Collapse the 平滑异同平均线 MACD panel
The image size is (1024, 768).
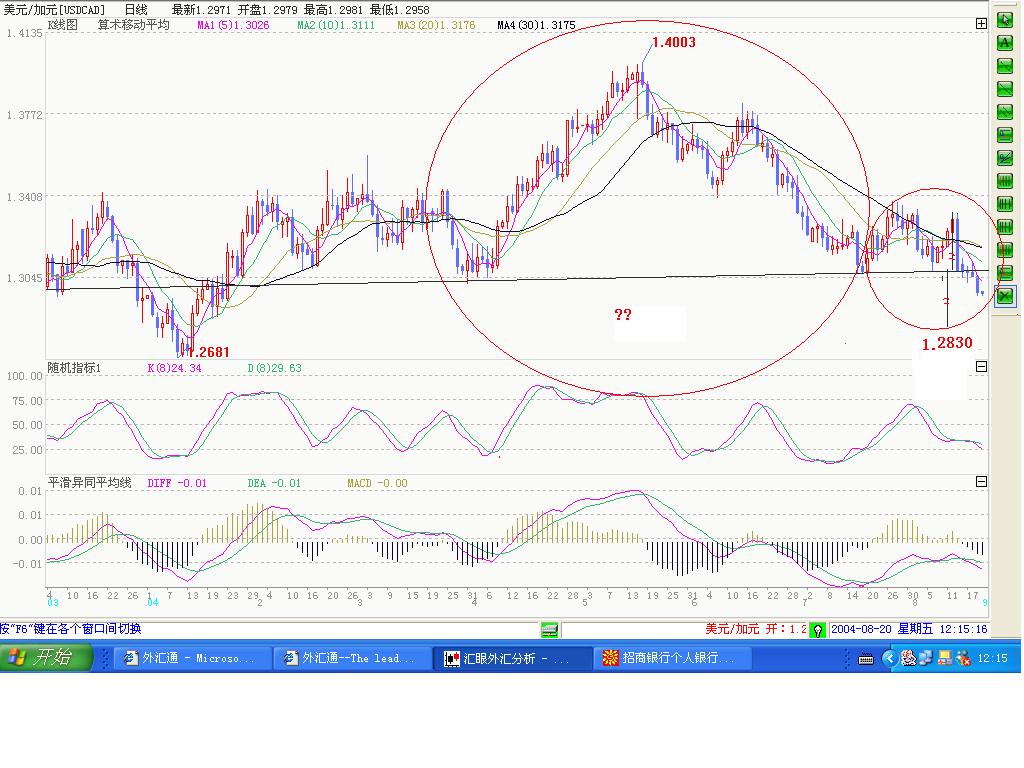click(981, 481)
